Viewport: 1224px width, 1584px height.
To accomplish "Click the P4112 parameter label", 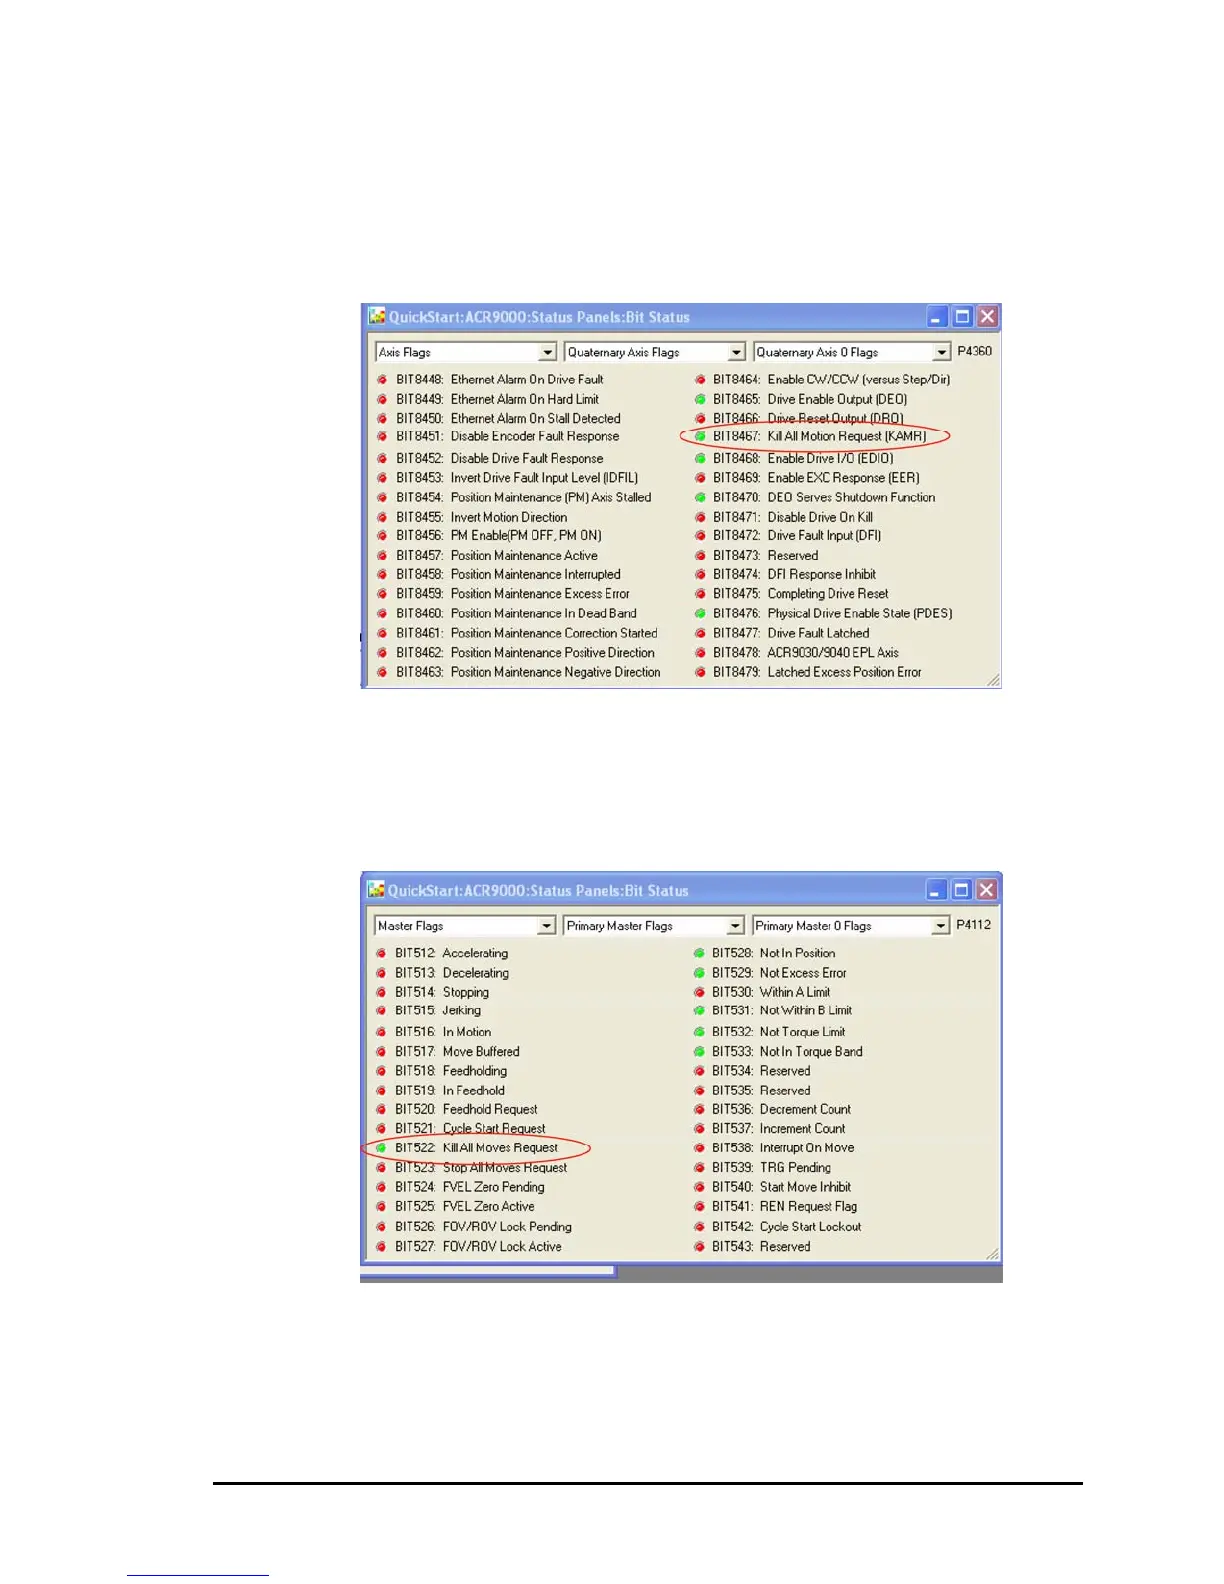I will [x=973, y=924].
